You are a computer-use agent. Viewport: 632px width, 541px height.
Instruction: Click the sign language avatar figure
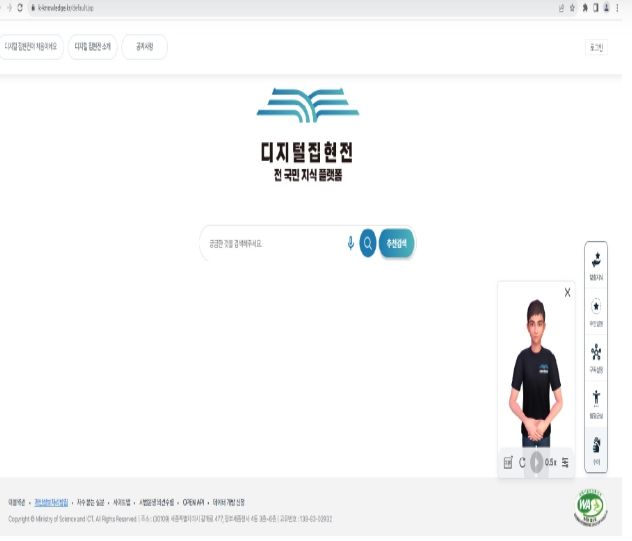(536, 373)
